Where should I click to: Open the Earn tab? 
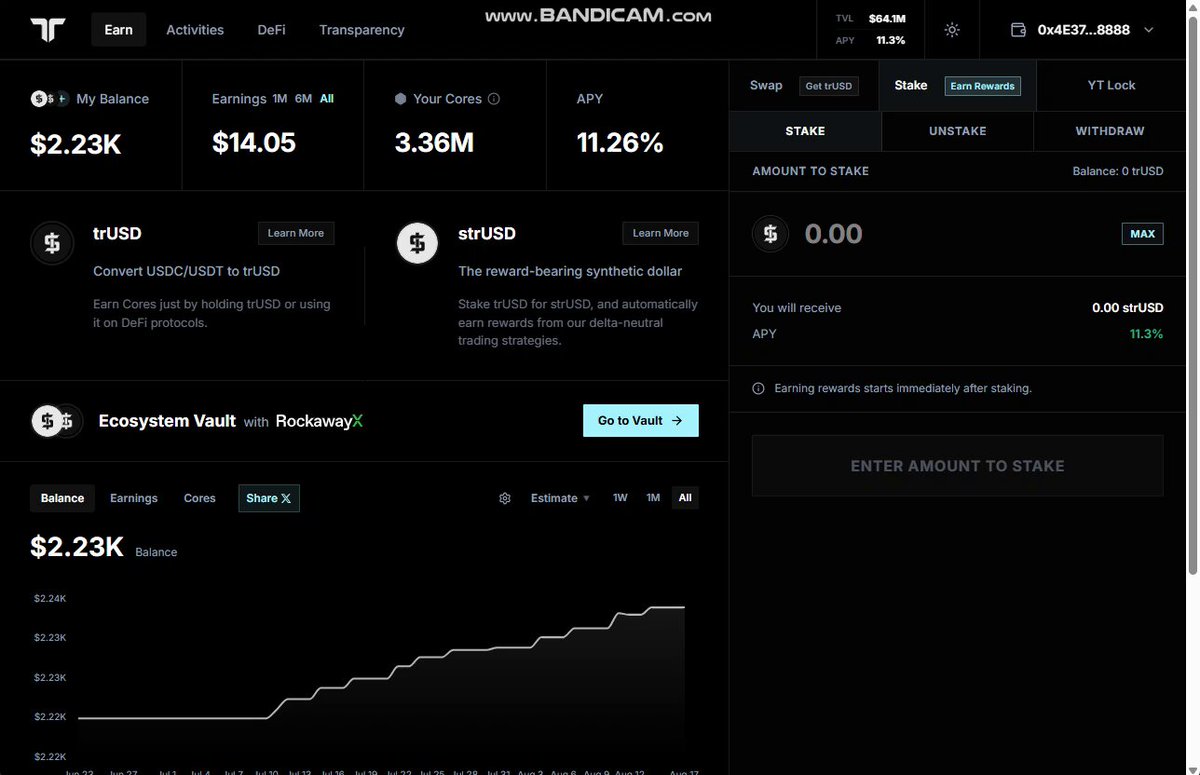pyautogui.click(x=118, y=30)
